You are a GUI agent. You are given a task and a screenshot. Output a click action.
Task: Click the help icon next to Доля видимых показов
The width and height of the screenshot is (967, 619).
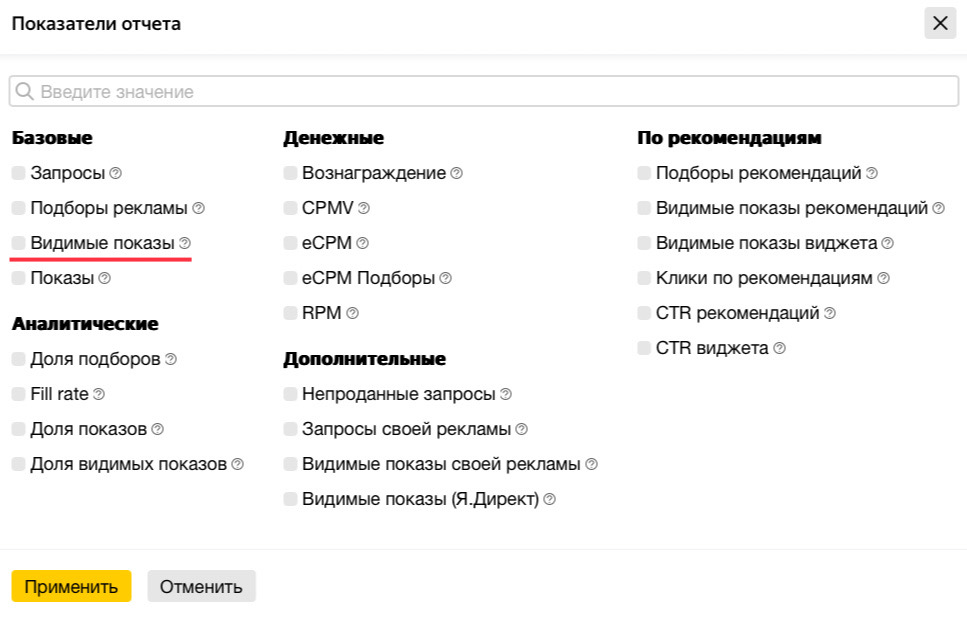click(238, 464)
